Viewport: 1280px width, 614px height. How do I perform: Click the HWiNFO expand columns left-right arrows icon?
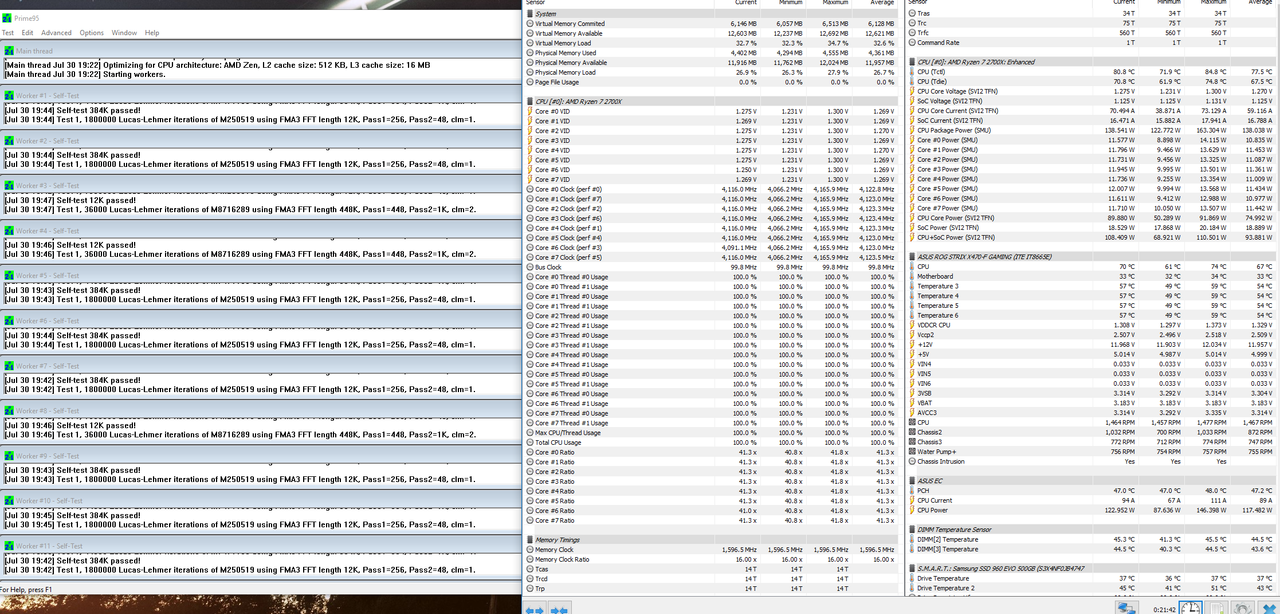coord(534,608)
